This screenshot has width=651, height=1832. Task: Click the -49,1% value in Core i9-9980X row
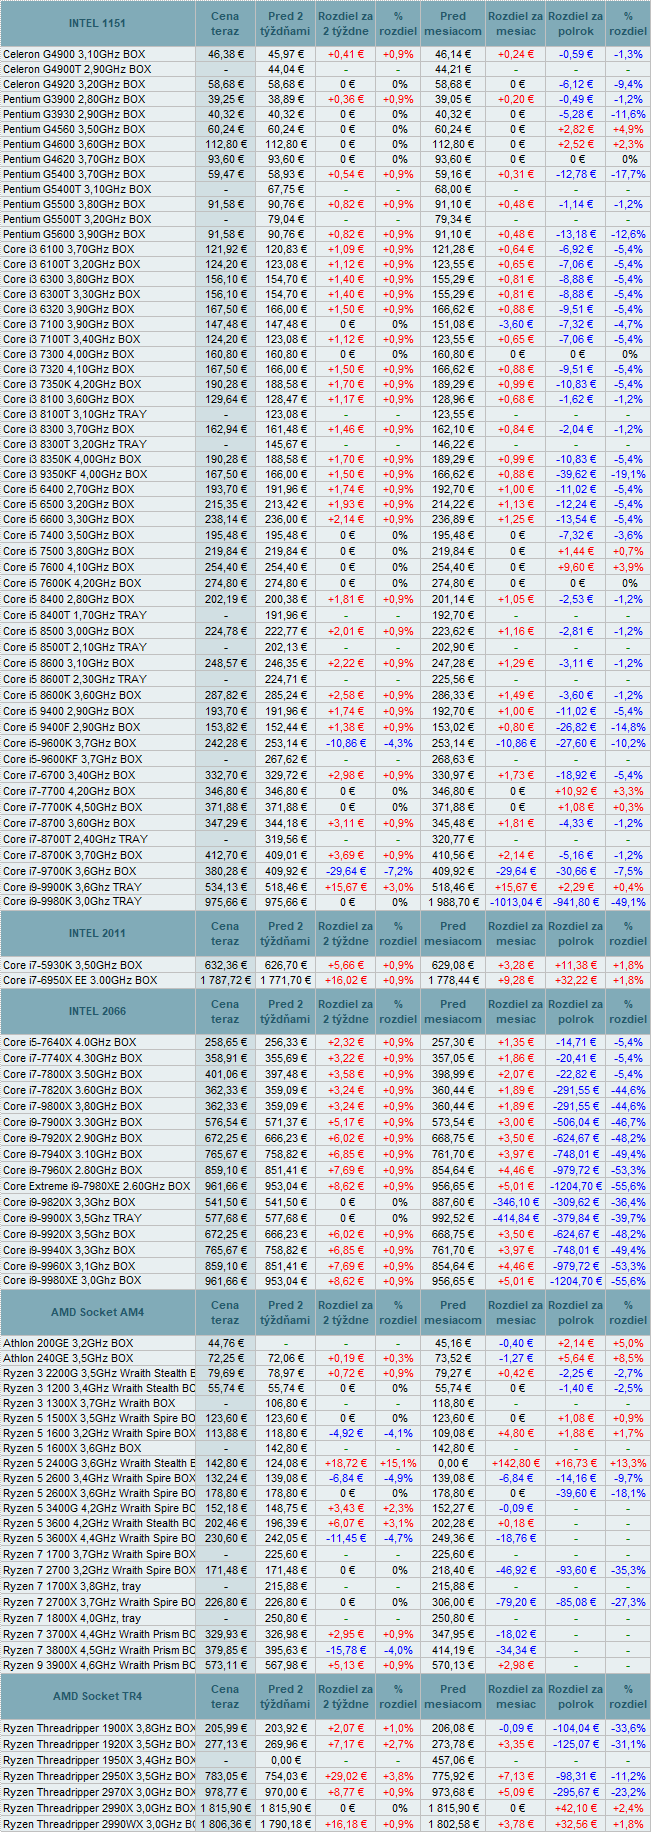coord(628,901)
